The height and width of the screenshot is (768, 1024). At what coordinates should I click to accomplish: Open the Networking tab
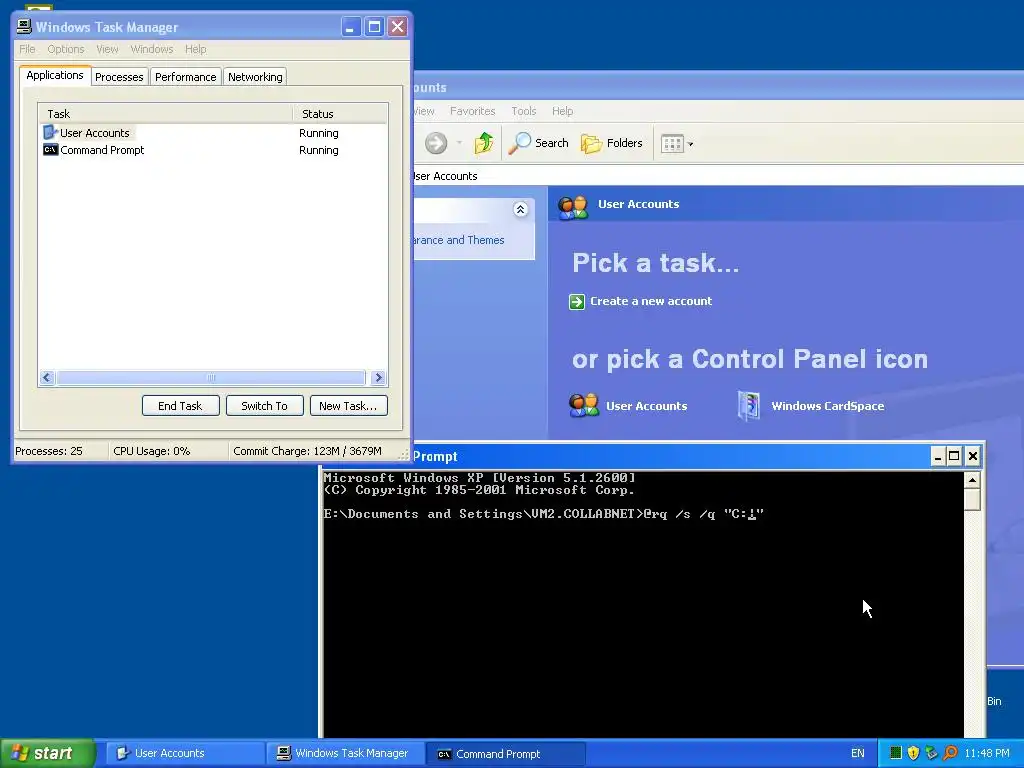coord(255,77)
